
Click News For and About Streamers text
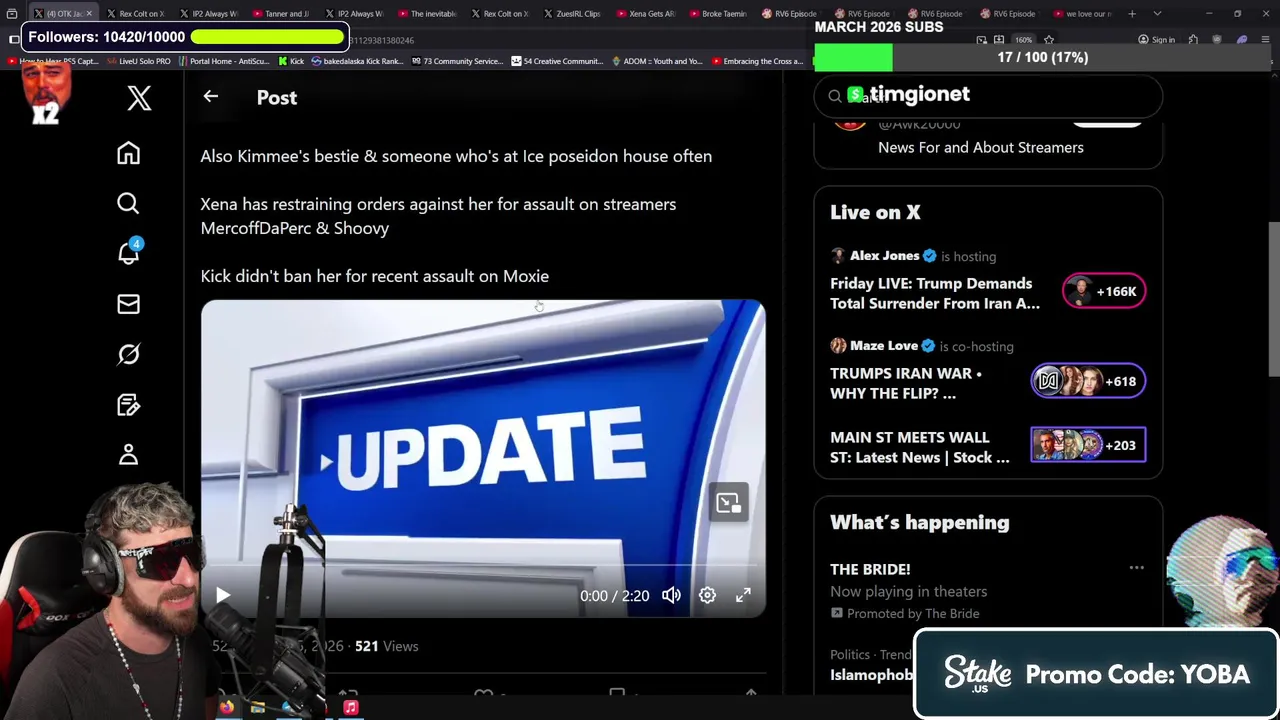click(x=981, y=147)
